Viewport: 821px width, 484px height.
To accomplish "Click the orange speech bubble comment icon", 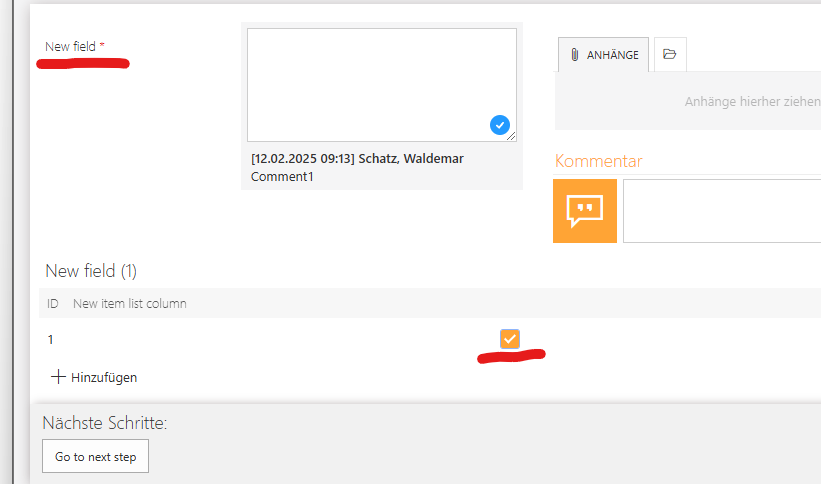I will (585, 211).
